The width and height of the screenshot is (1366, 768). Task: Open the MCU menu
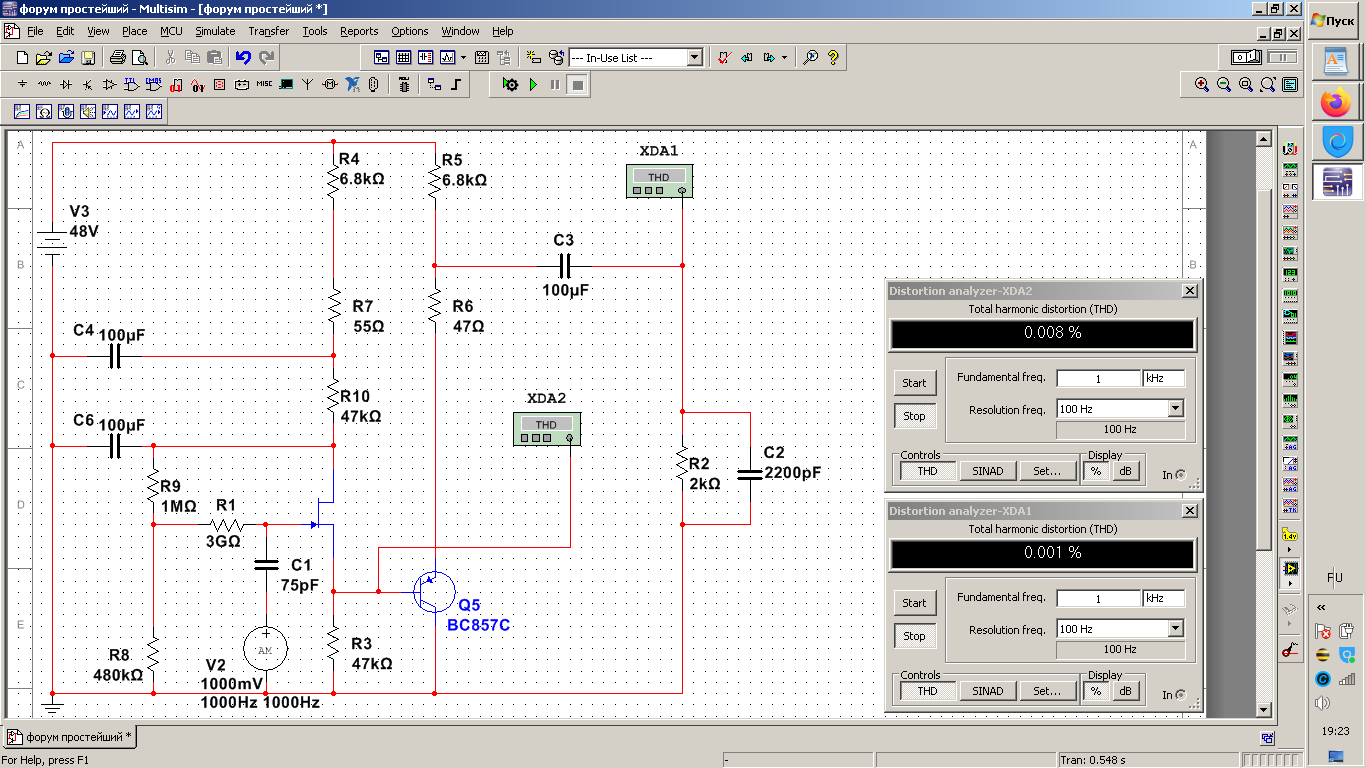(x=171, y=31)
